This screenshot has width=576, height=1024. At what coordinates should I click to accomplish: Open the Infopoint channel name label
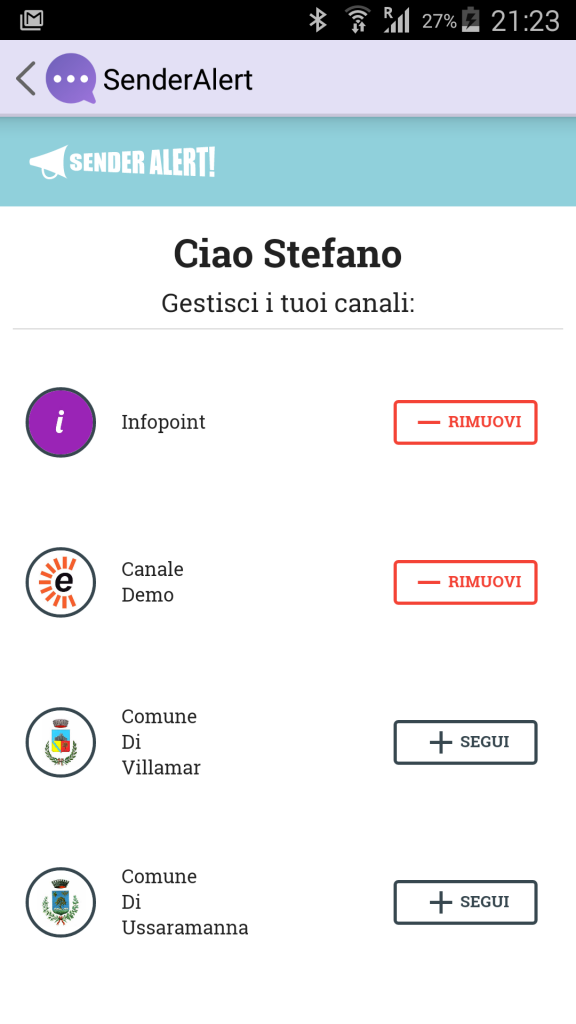pos(163,422)
